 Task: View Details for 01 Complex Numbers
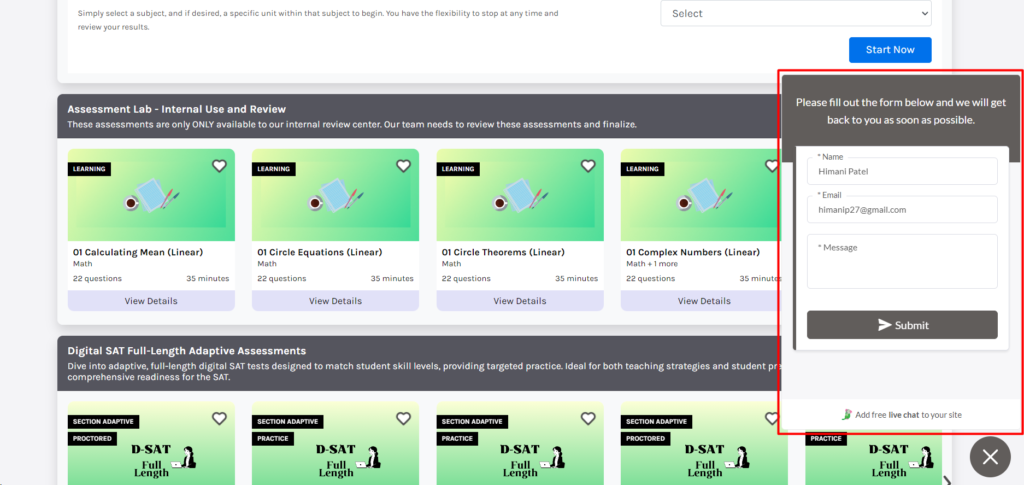pyautogui.click(x=703, y=301)
